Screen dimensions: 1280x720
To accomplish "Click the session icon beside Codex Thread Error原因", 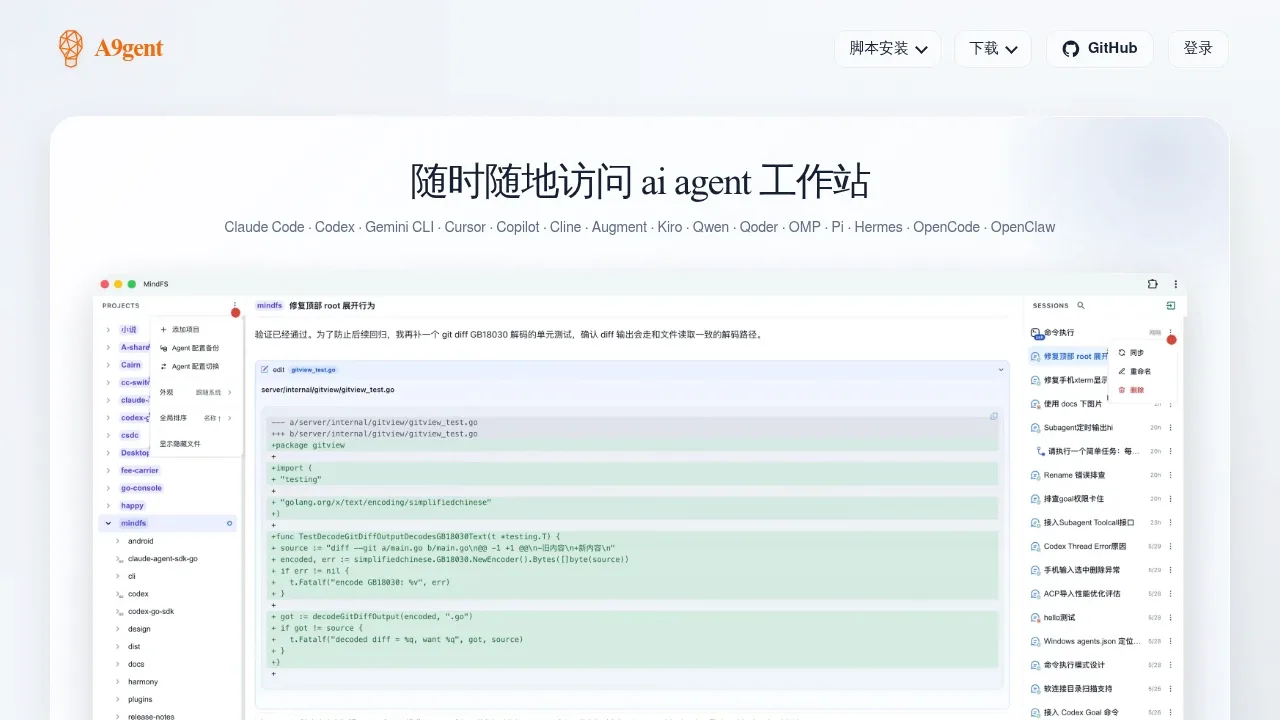I will coord(1035,546).
